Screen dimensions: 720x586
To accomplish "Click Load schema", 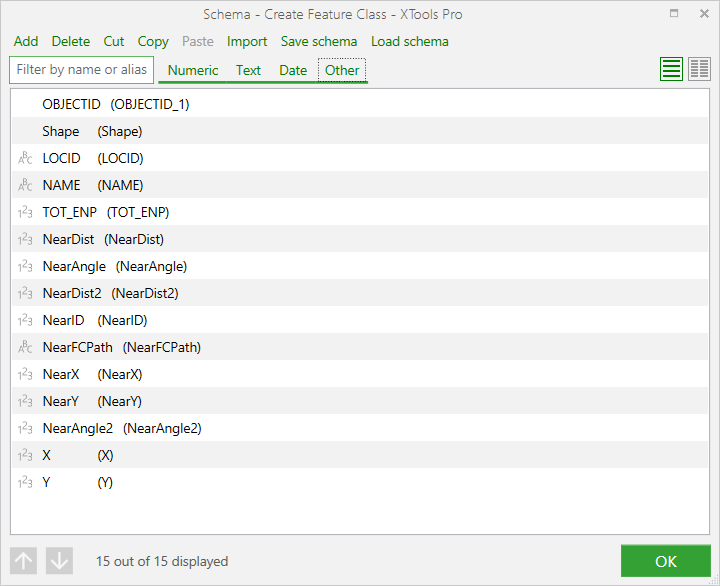I will coord(410,41).
